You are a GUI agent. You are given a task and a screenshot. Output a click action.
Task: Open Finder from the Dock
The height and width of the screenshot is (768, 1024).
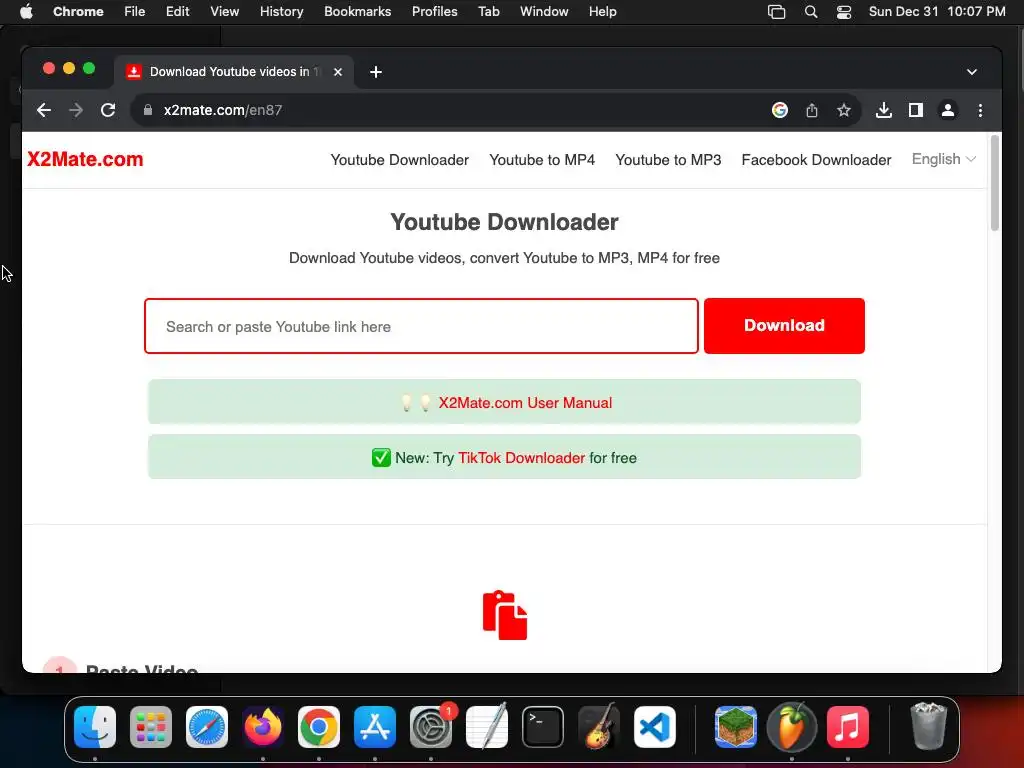point(95,727)
